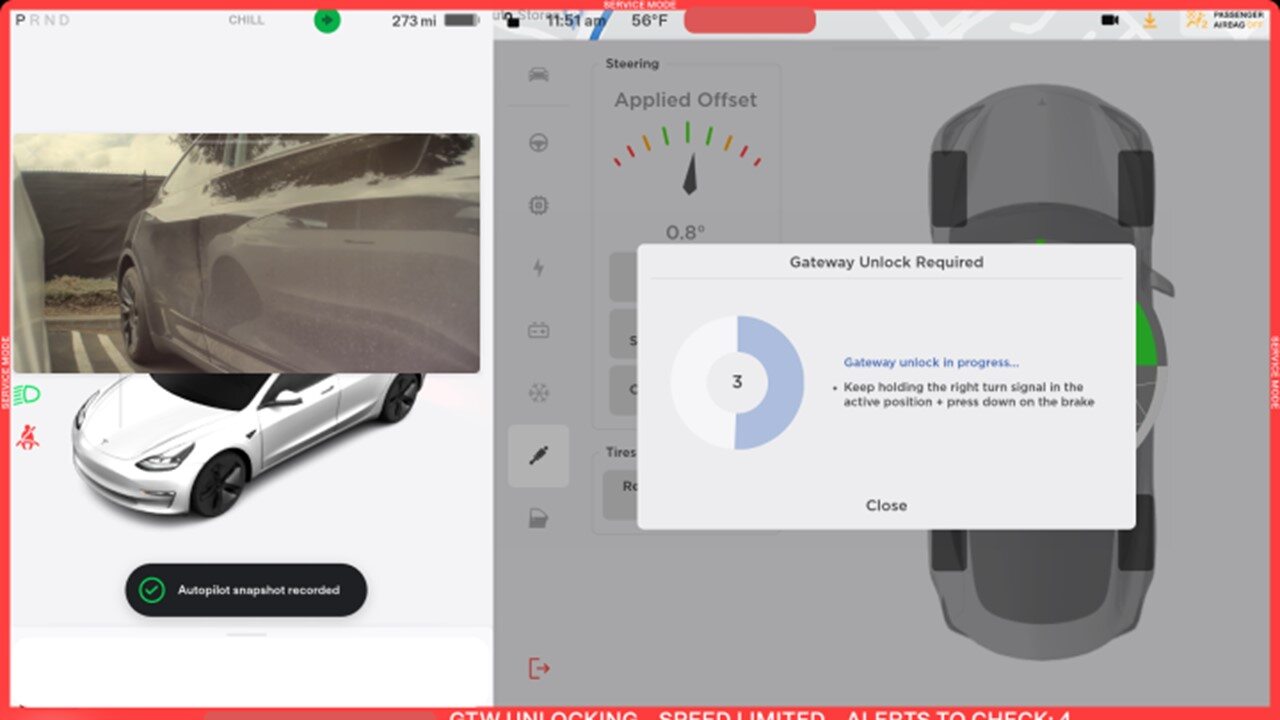Tap the green right turn signal indicator

[x=327, y=20]
